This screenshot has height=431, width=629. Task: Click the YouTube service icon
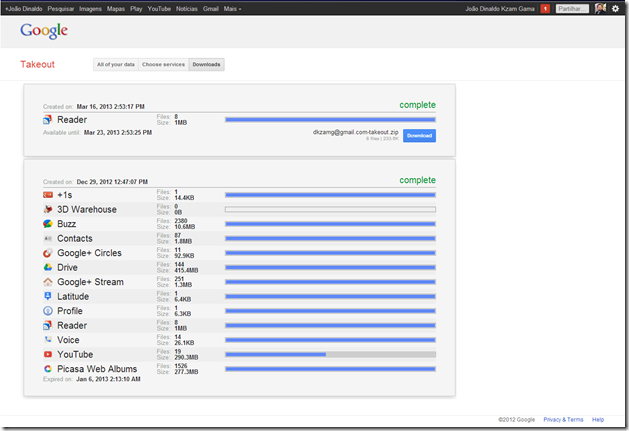click(48, 354)
